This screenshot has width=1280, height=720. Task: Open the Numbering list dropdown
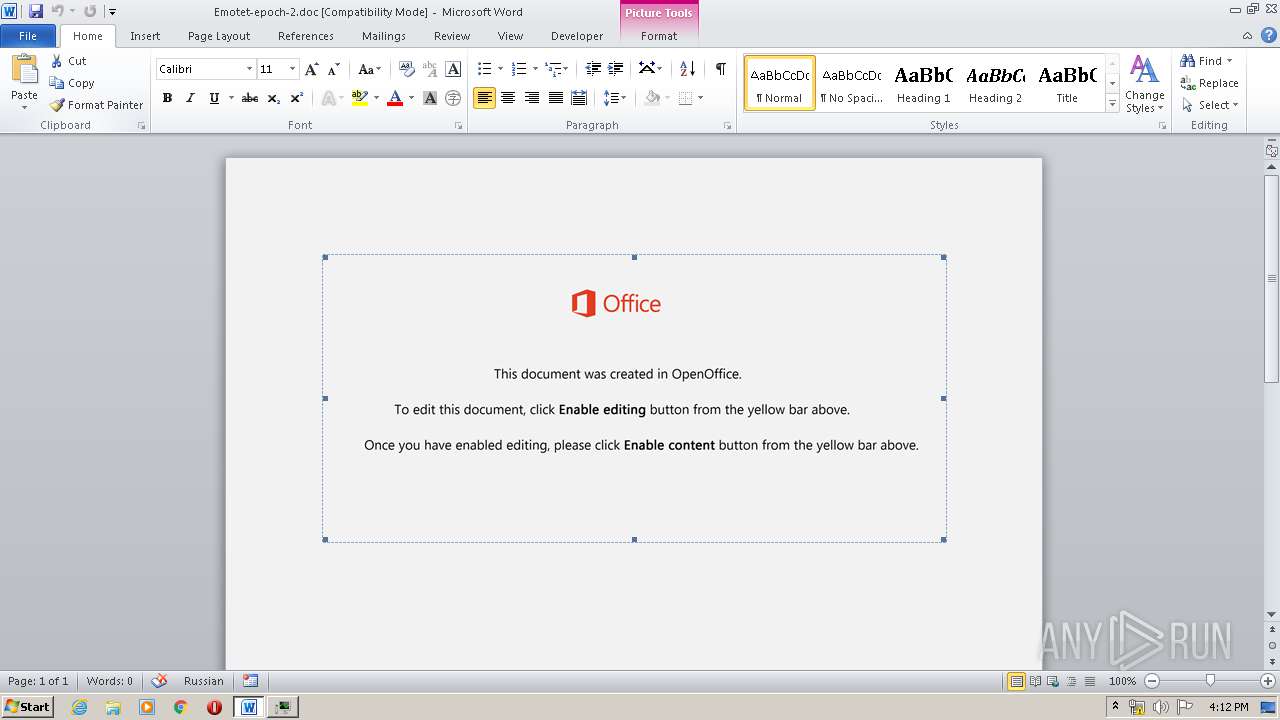pyautogui.click(x=535, y=69)
